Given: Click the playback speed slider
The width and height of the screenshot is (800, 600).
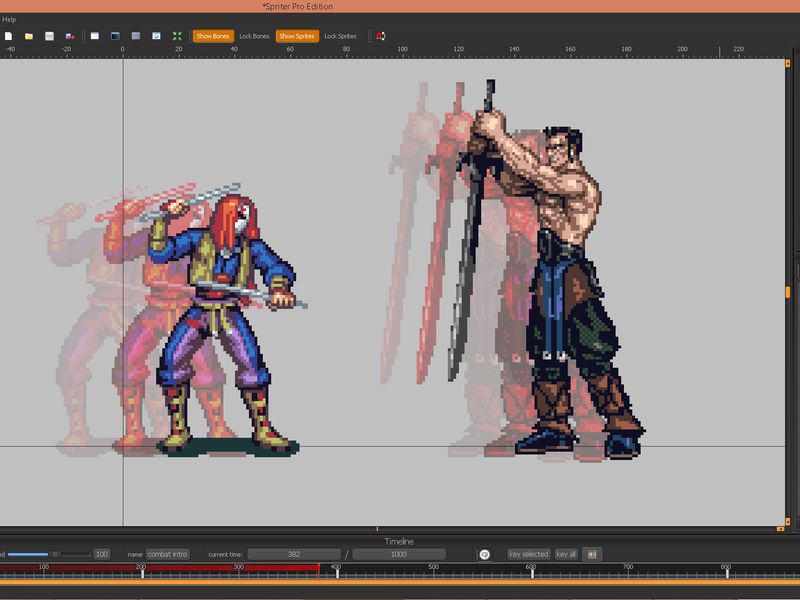Looking at the screenshot, I should coord(49,554).
